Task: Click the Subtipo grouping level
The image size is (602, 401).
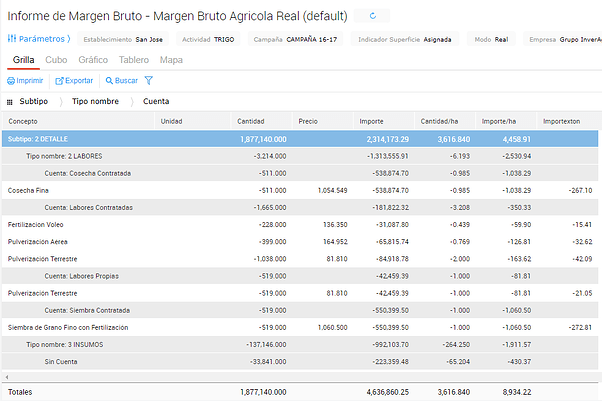Action: (x=34, y=101)
